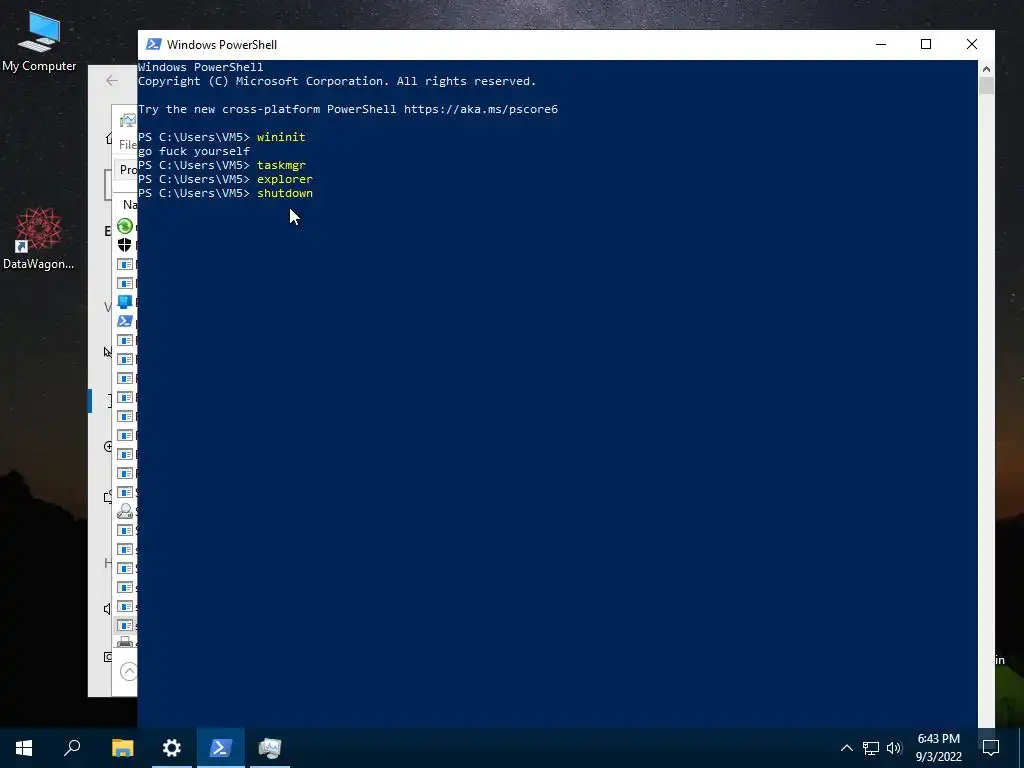Open Settings from the taskbar gear icon
1024x768 pixels.
click(x=172, y=748)
